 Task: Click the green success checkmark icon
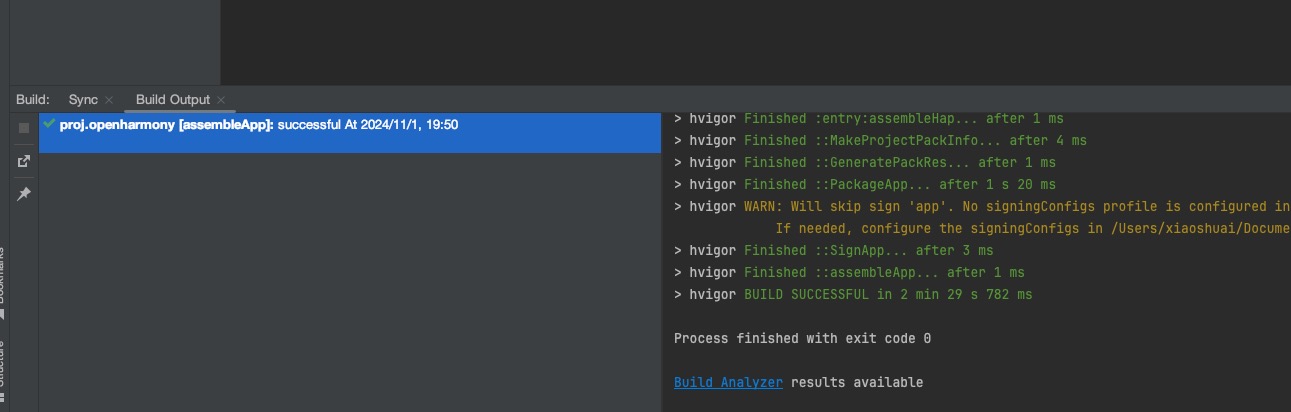coord(49,124)
